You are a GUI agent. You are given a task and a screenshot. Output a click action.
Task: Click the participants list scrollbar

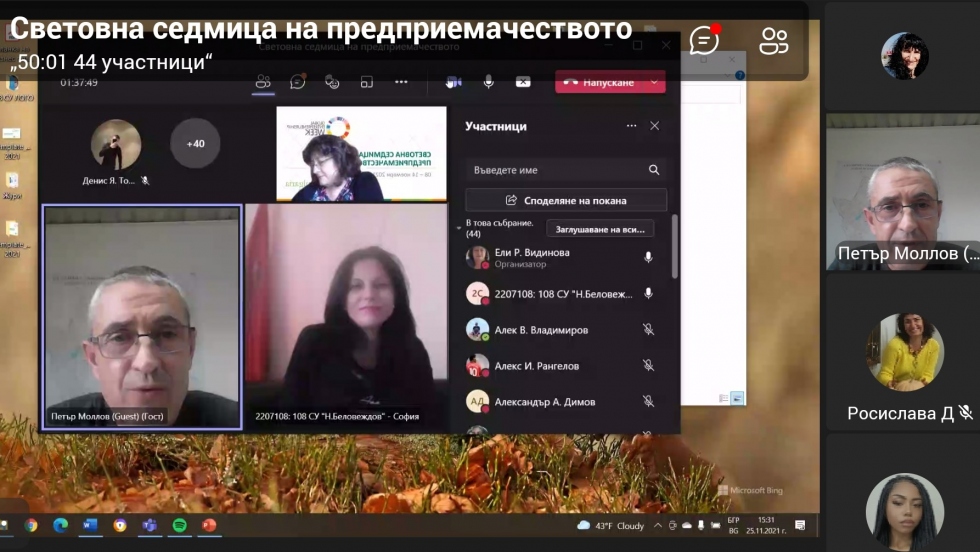pos(674,247)
